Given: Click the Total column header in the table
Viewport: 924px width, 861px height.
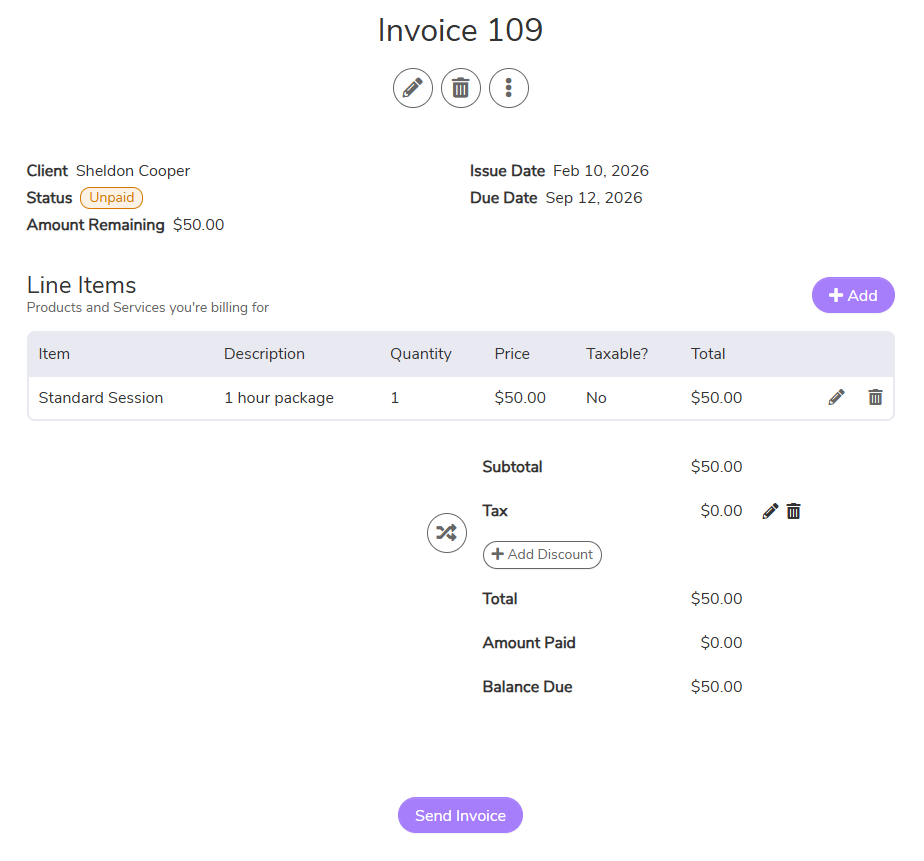Looking at the screenshot, I should coord(708,354).
